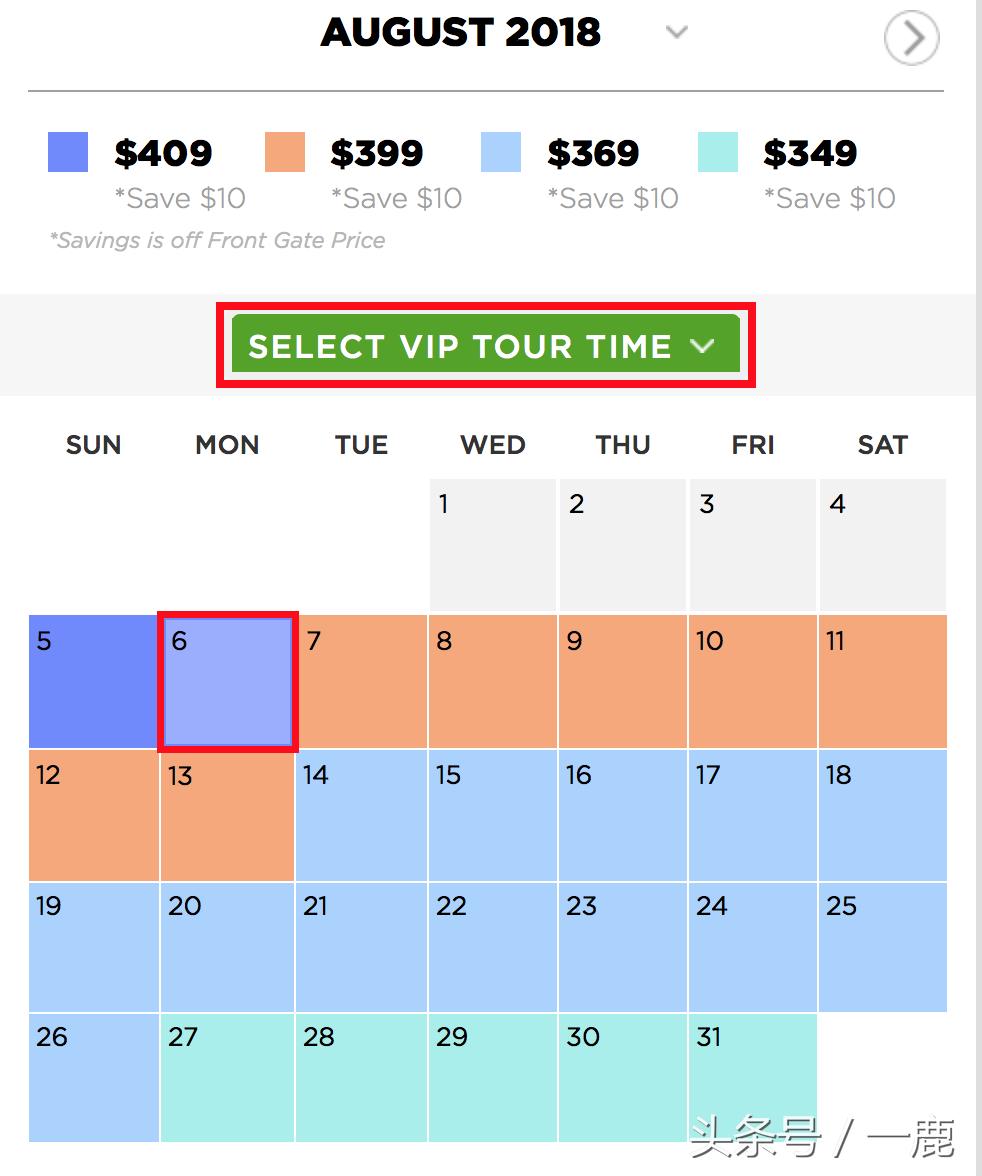Click the $349 teal price swatch
The image size is (982, 1176).
[718, 153]
